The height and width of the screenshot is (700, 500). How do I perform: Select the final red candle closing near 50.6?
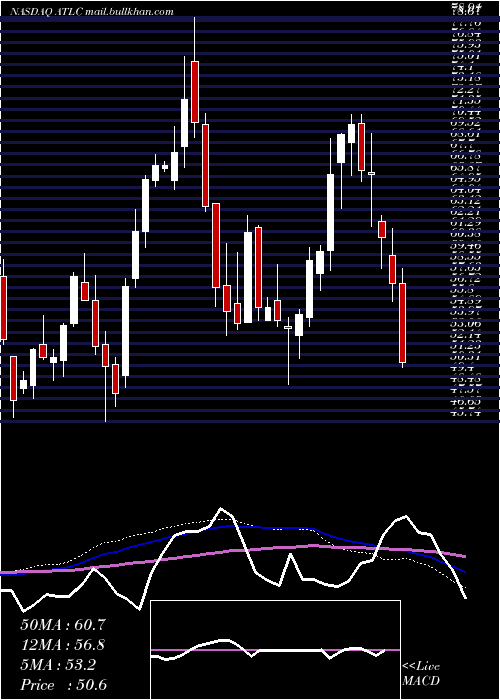point(403,323)
